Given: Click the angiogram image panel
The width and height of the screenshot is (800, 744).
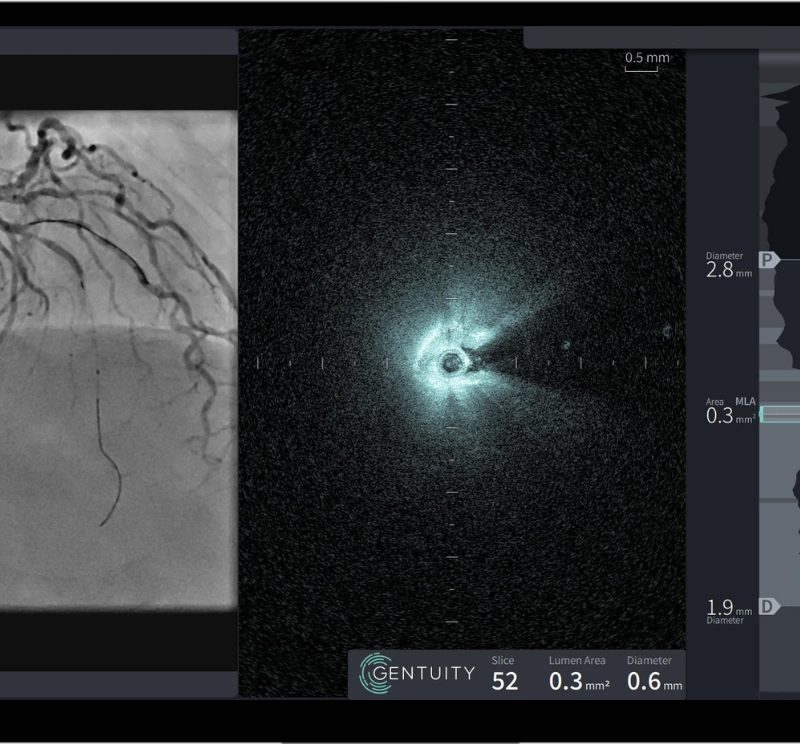Looking at the screenshot, I should click(118, 360).
